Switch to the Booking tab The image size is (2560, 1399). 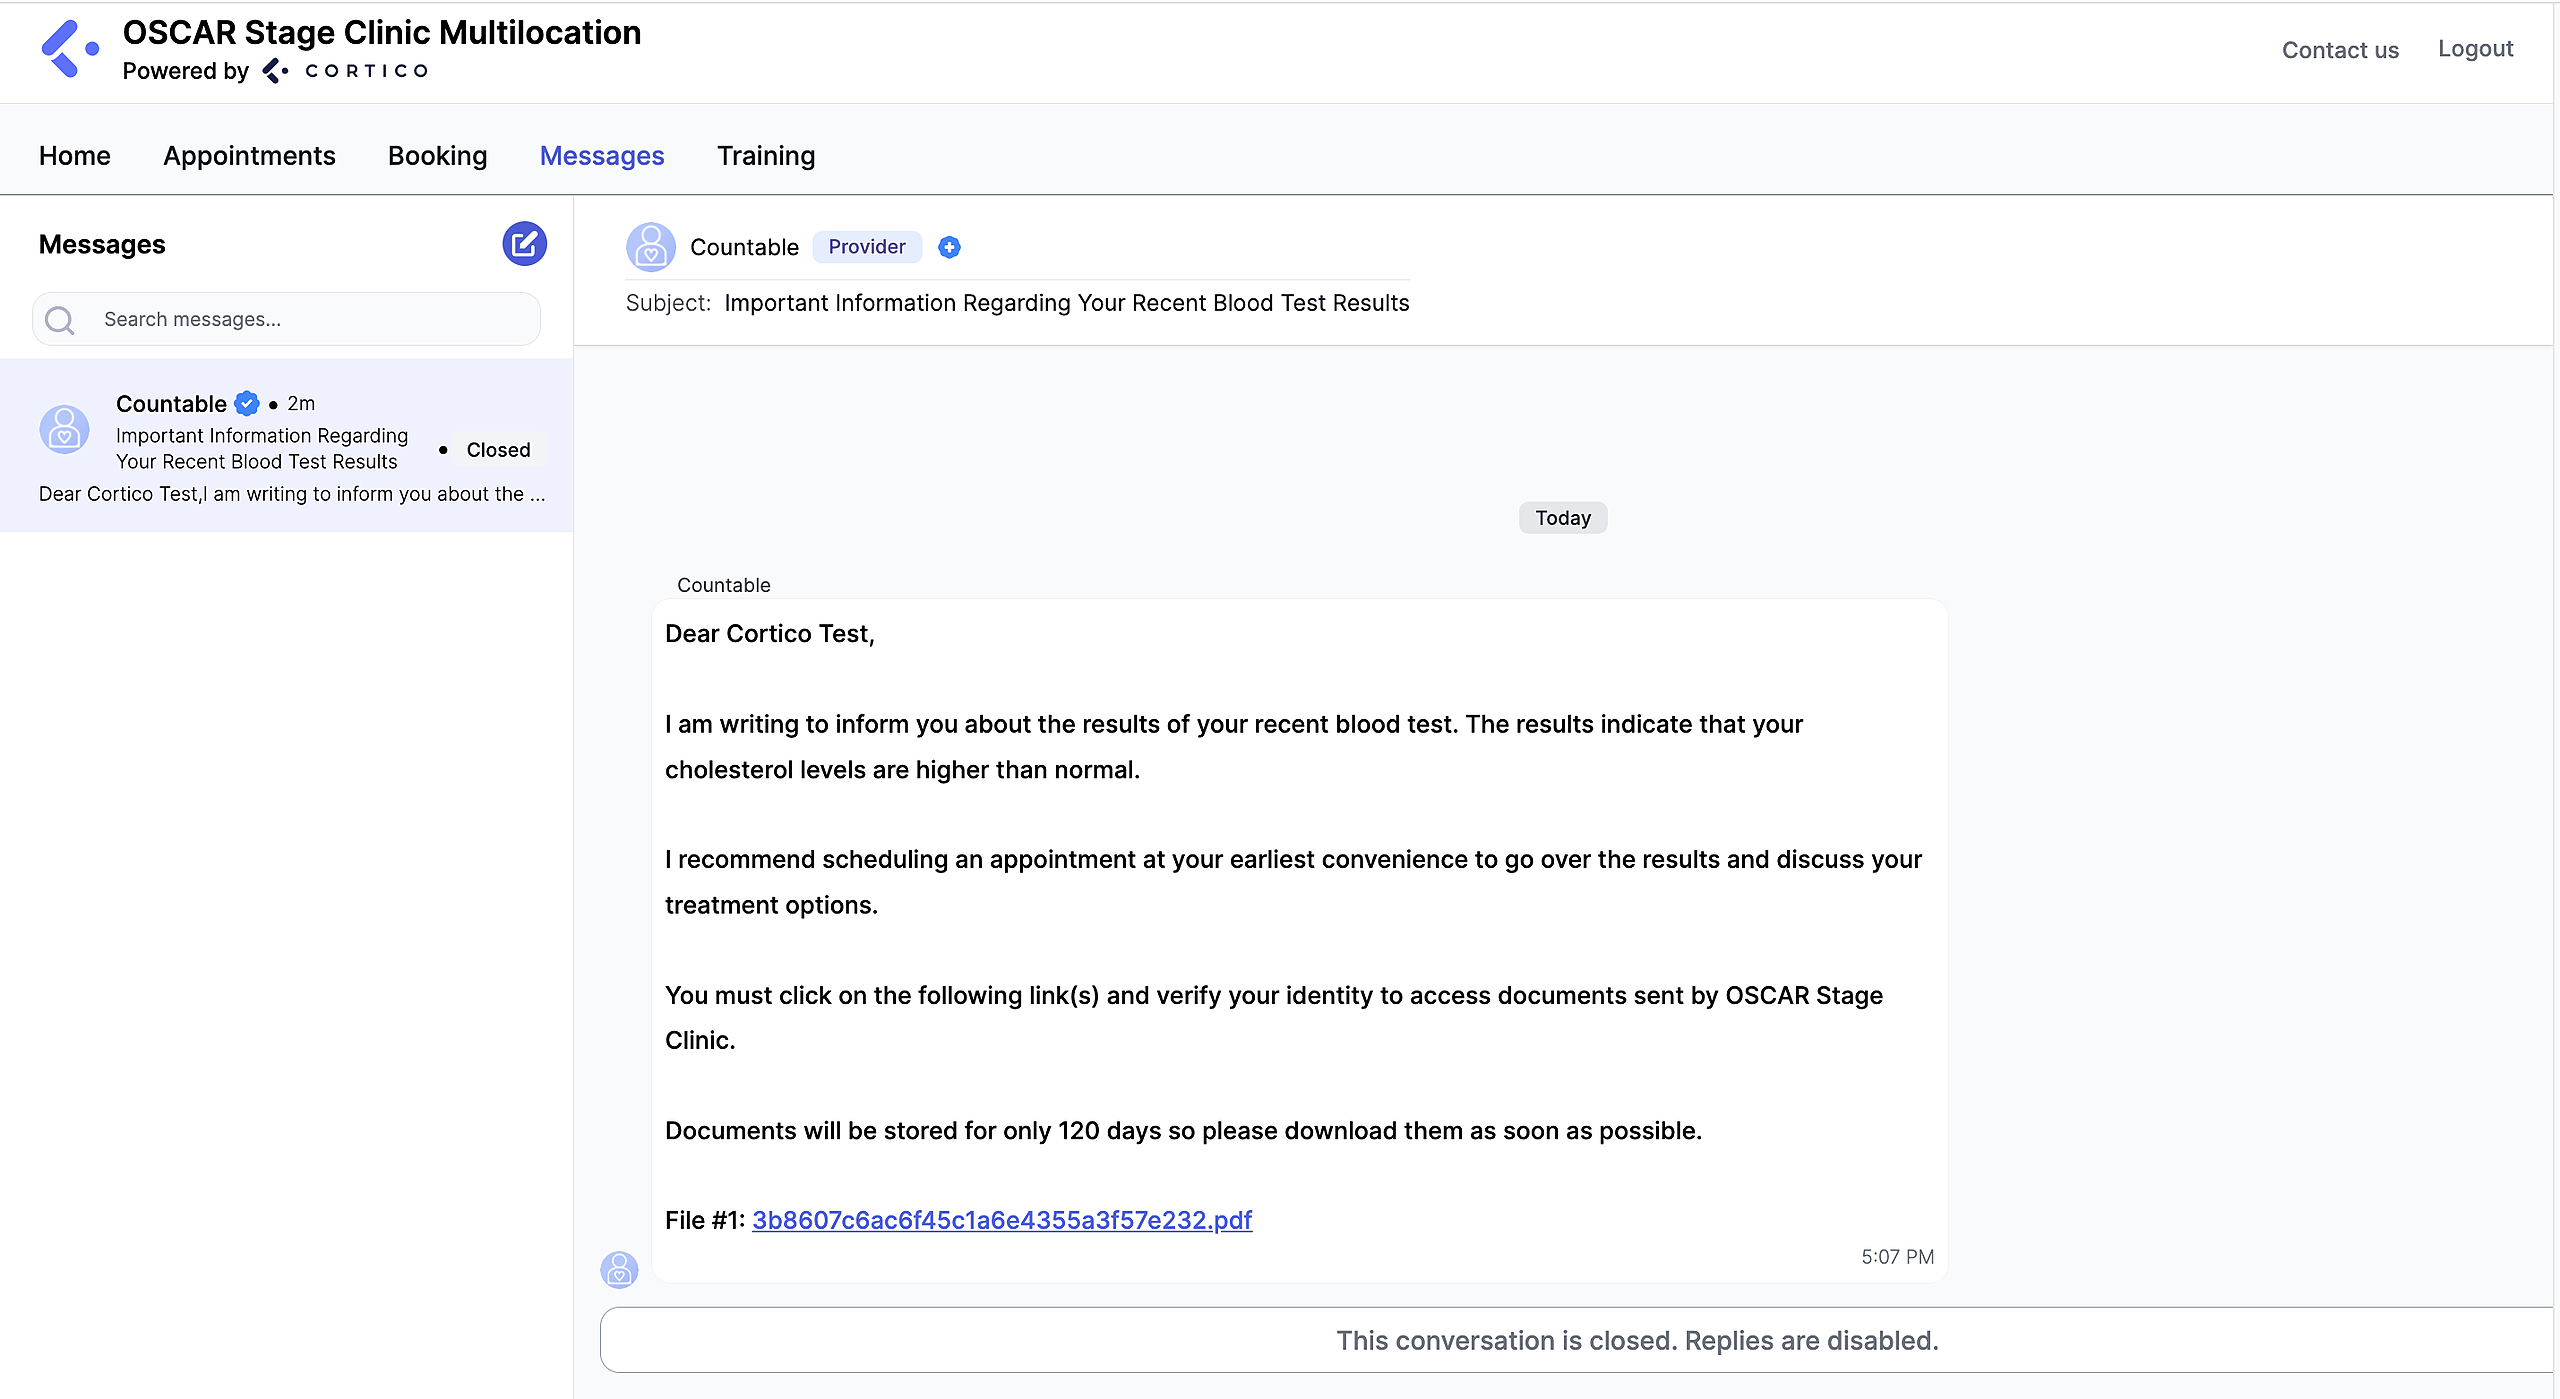437,156
